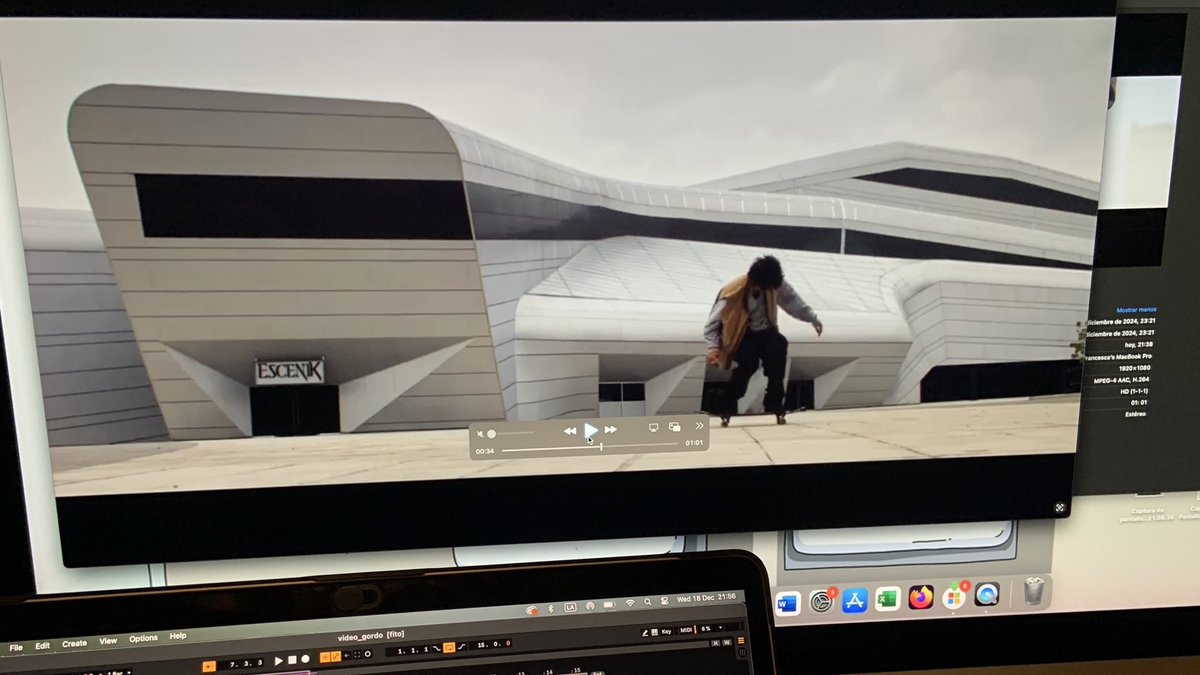Open AirPlay options in QuickTime controls
This screenshot has width=1200, height=675.
653,427
